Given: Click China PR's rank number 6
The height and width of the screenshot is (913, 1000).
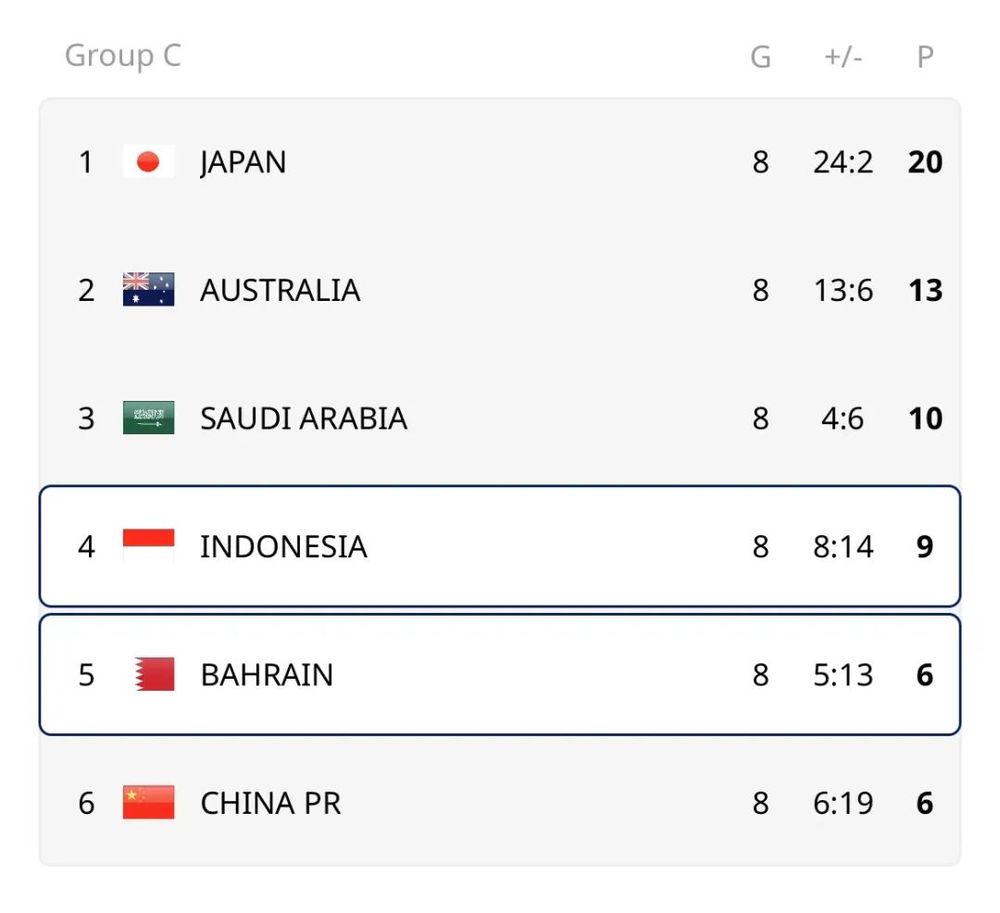Looking at the screenshot, I should pyautogui.click(x=87, y=803).
